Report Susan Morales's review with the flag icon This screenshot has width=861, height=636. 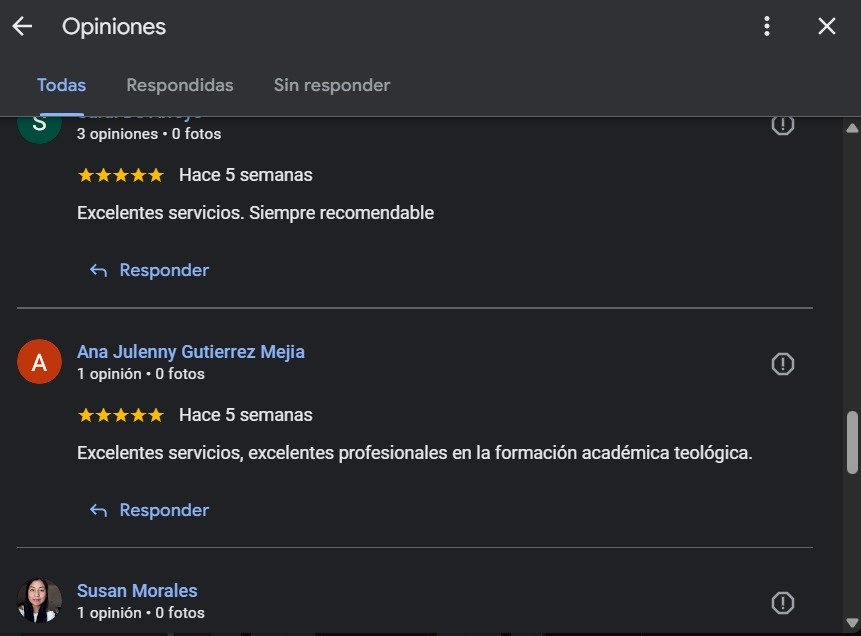(783, 603)
